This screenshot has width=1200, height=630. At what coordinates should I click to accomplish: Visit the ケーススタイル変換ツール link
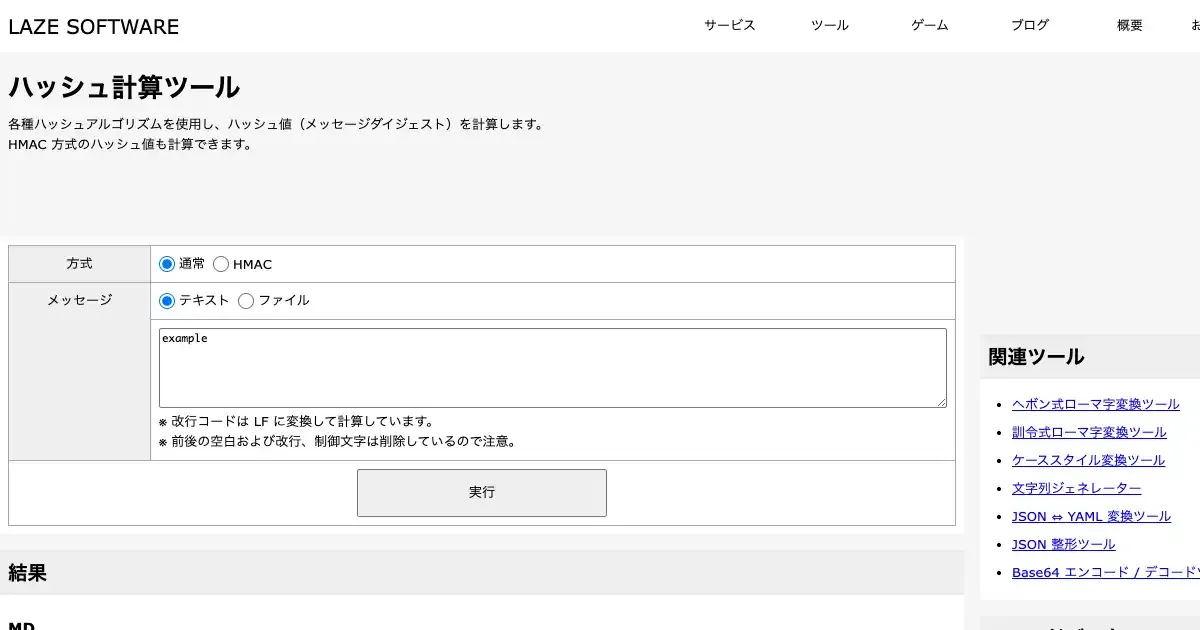click(x=1088, y=460)
